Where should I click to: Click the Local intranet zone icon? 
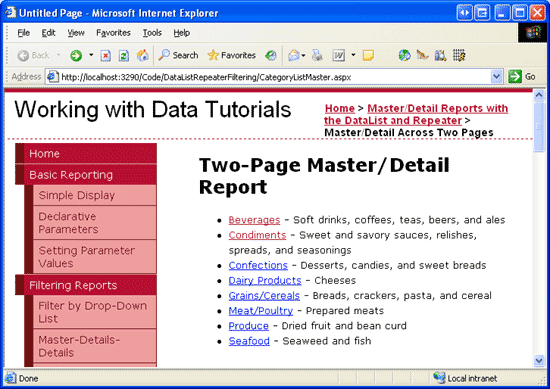pos(438,378)
